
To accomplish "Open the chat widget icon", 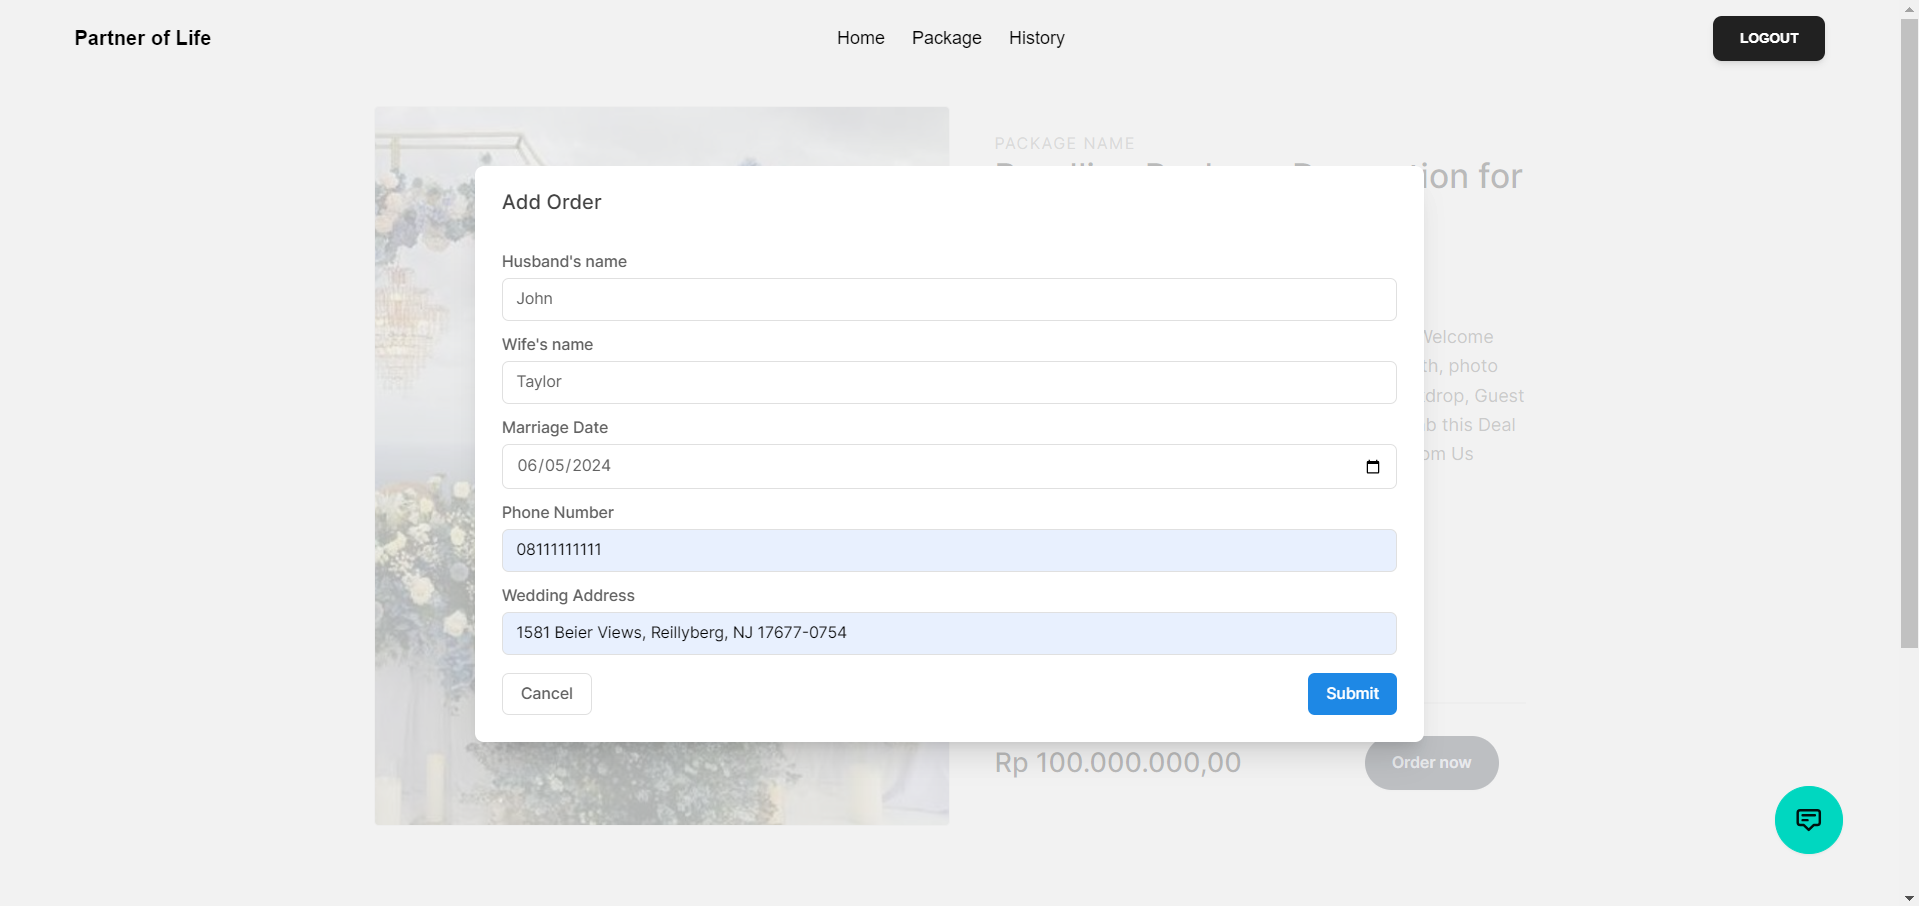I will click(1808, 820).
